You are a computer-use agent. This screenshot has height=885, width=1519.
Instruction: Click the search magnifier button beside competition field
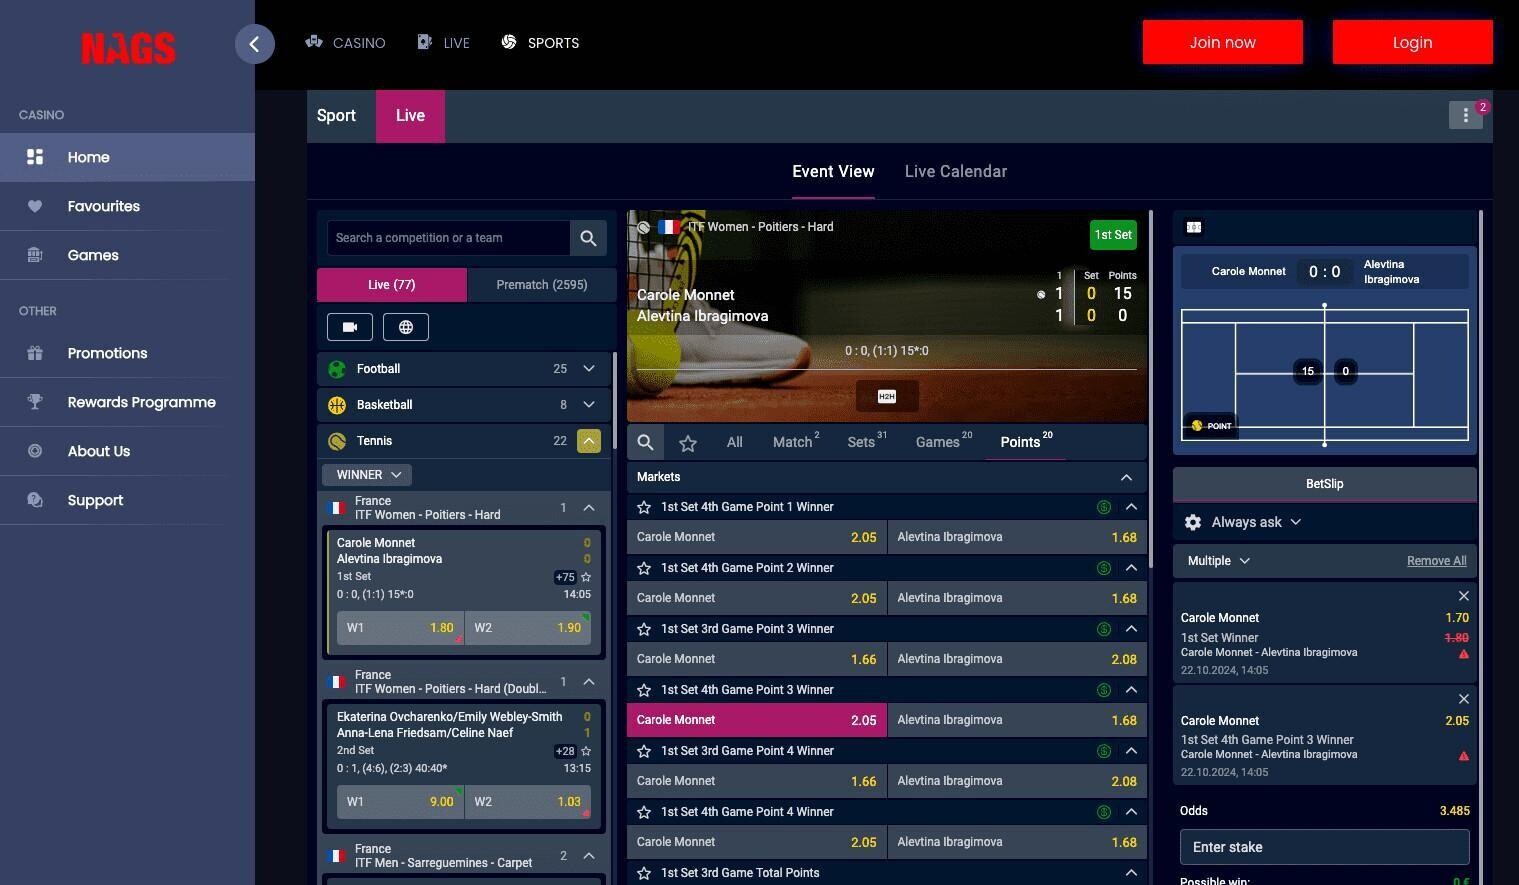(x=588, y=238)
